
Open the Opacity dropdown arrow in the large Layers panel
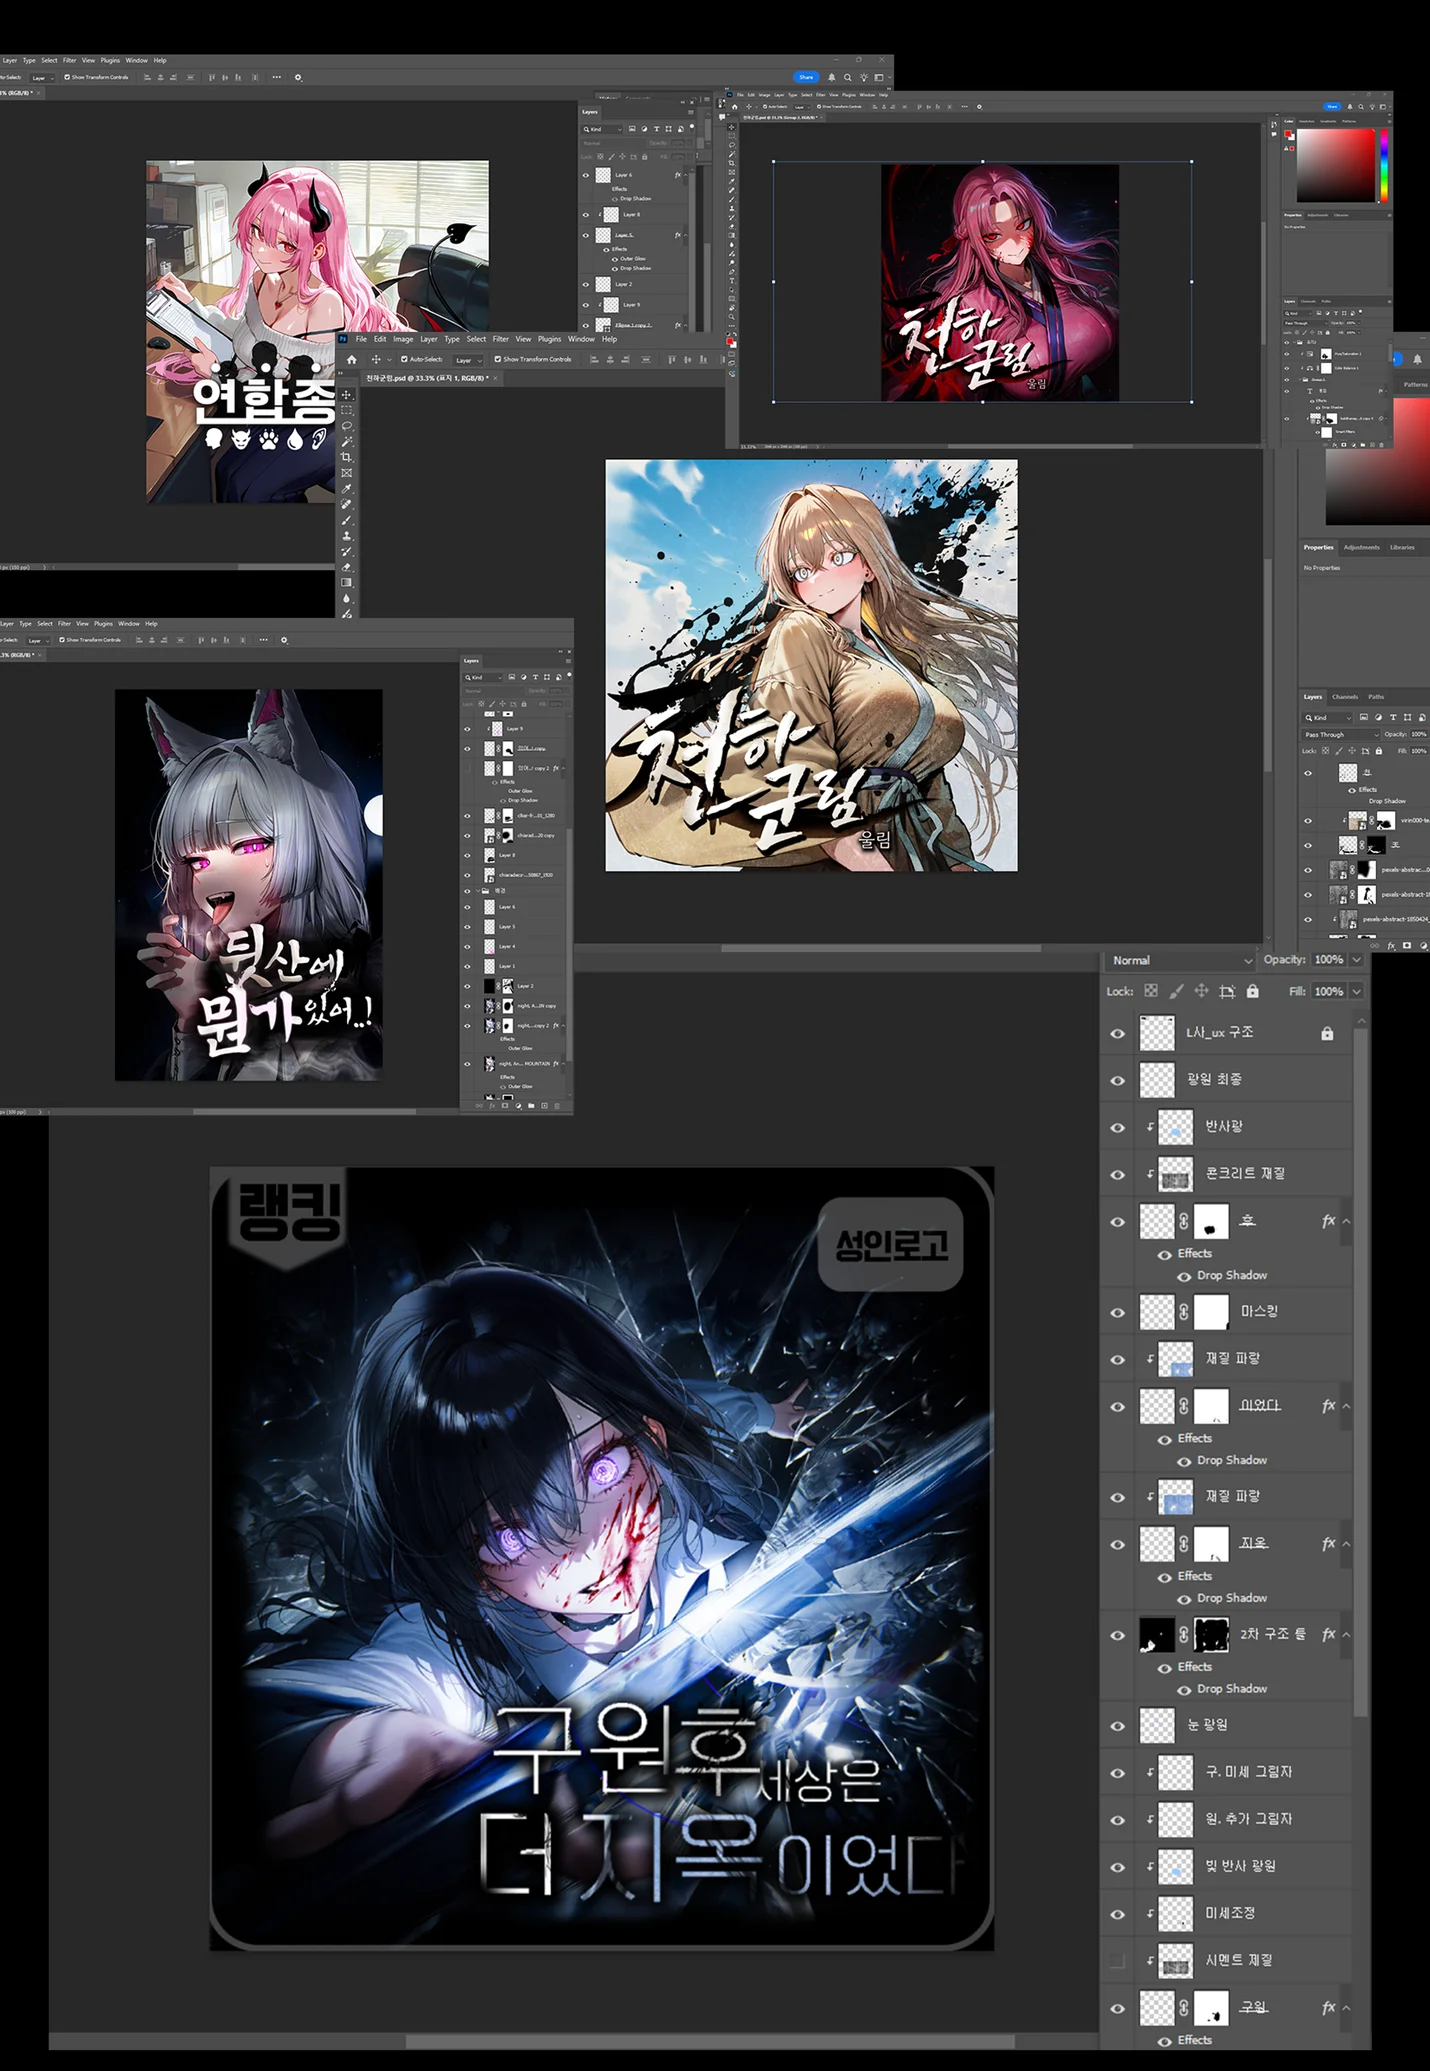click(1356, 960)
